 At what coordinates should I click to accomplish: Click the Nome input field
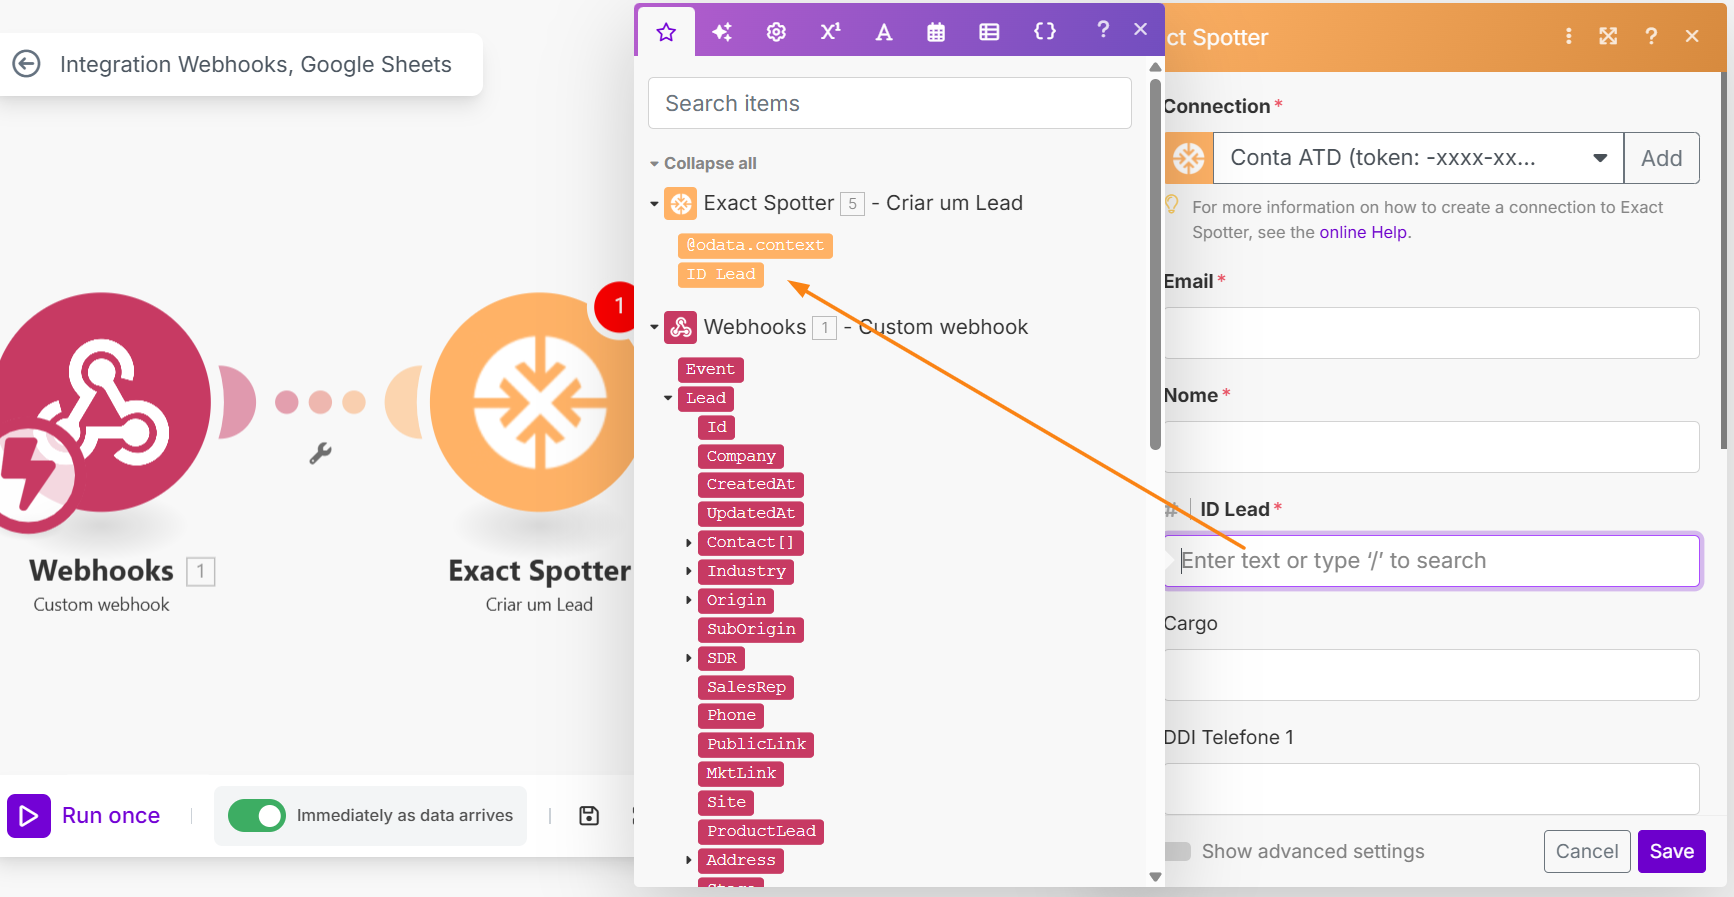[1431, 447]
